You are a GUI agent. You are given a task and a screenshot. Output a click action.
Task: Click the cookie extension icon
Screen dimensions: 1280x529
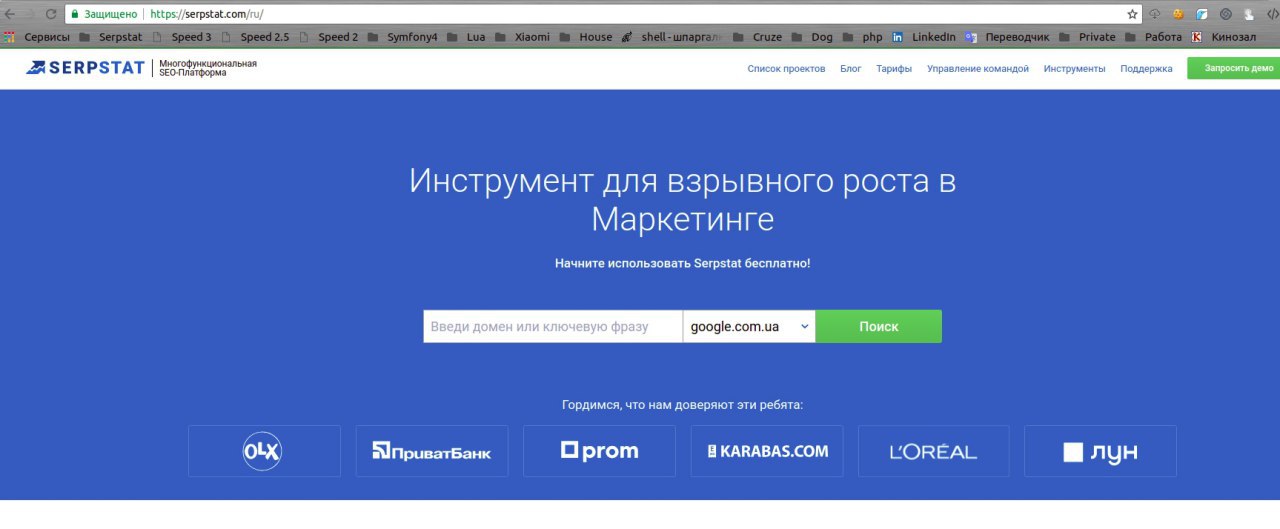pyautogui.click(x=1179, y=14)
